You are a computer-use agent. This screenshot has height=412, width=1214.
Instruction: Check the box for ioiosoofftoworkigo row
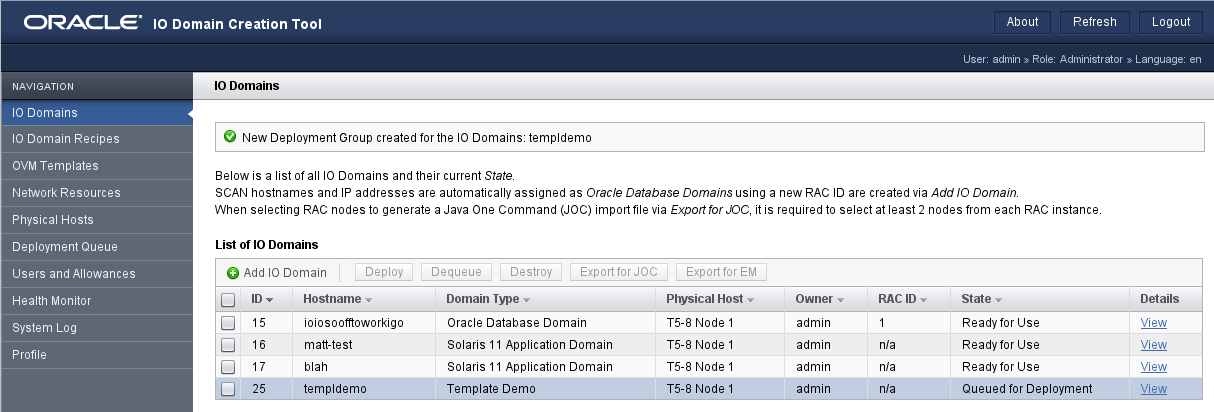click(228, 323)
